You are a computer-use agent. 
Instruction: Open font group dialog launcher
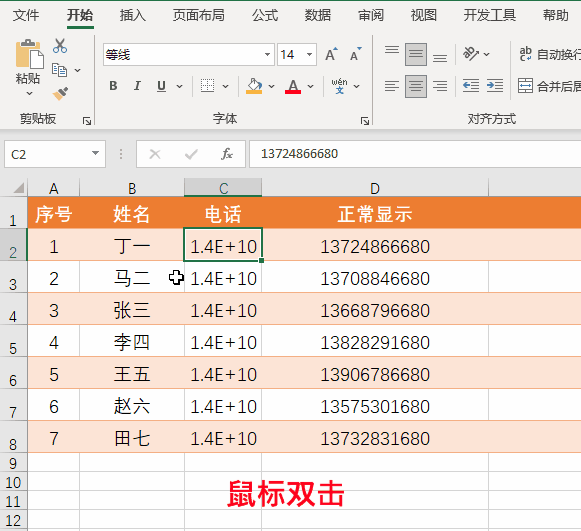coord(365,121)
